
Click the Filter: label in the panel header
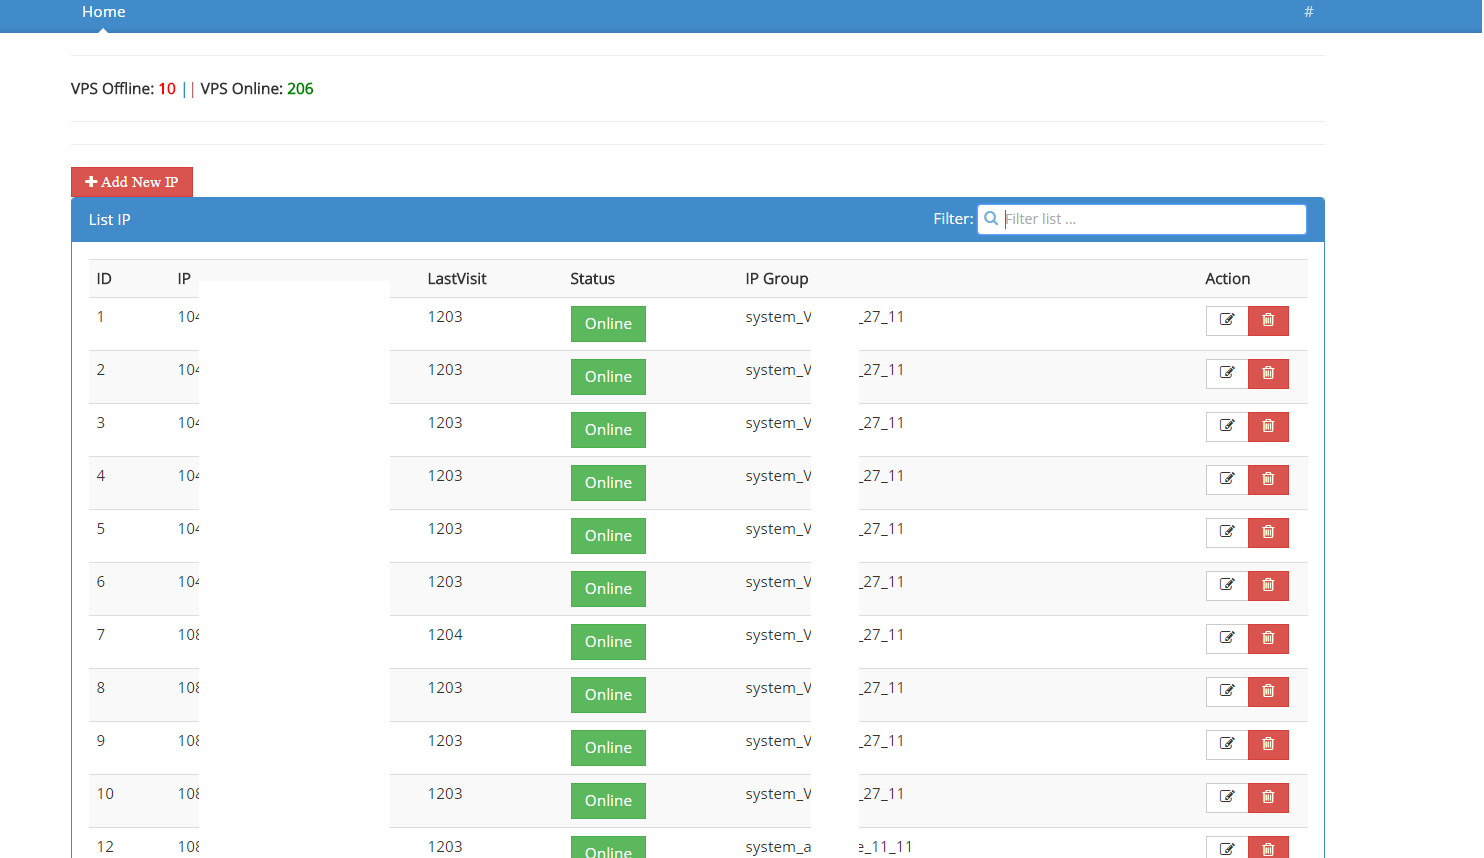point(953,219)
